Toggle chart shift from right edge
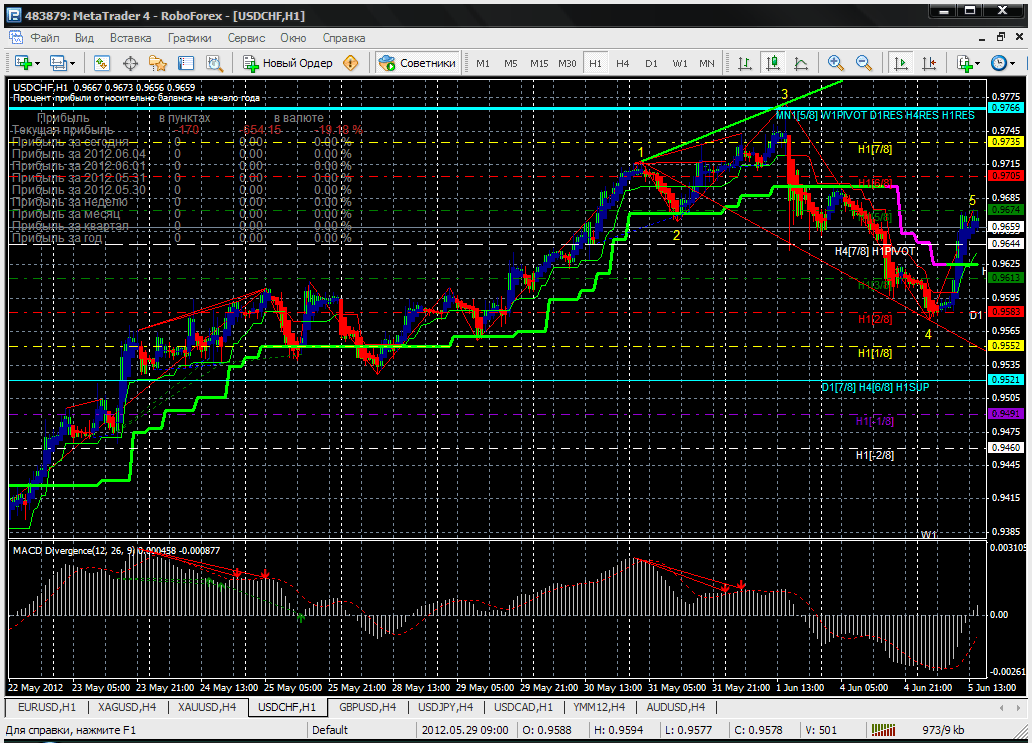This screenshot has width=1032, height=743. click(928, 63)
